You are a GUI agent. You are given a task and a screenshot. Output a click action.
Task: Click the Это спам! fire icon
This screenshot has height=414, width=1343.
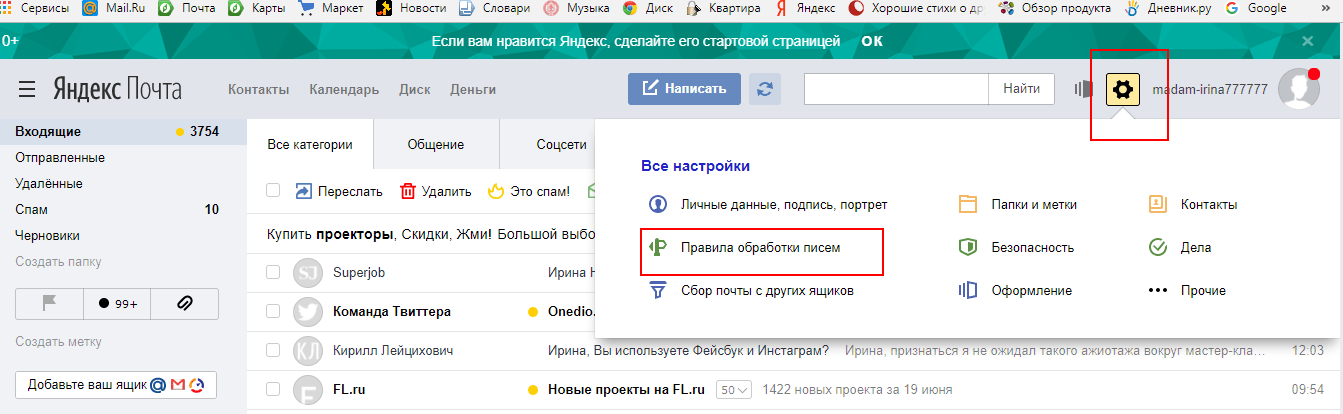tap(496, 191)
